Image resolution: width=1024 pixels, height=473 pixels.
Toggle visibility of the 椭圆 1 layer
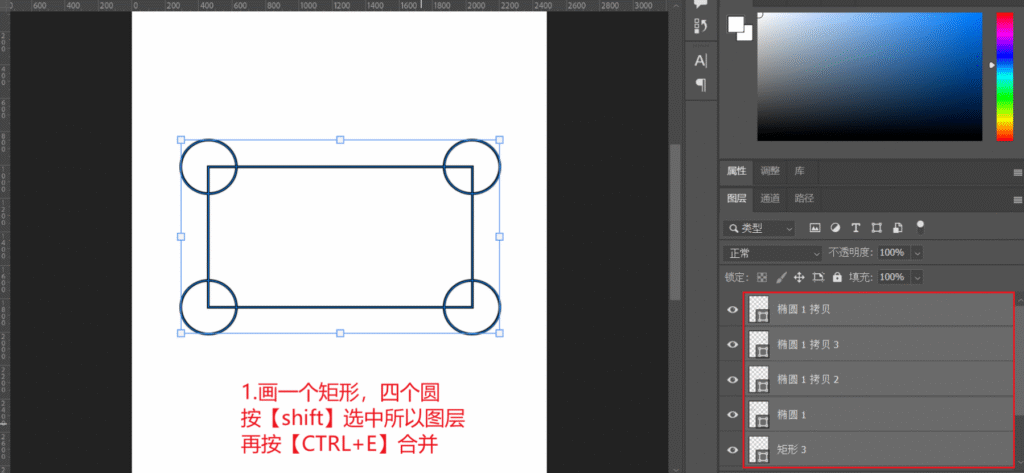(x=732, y=414)
